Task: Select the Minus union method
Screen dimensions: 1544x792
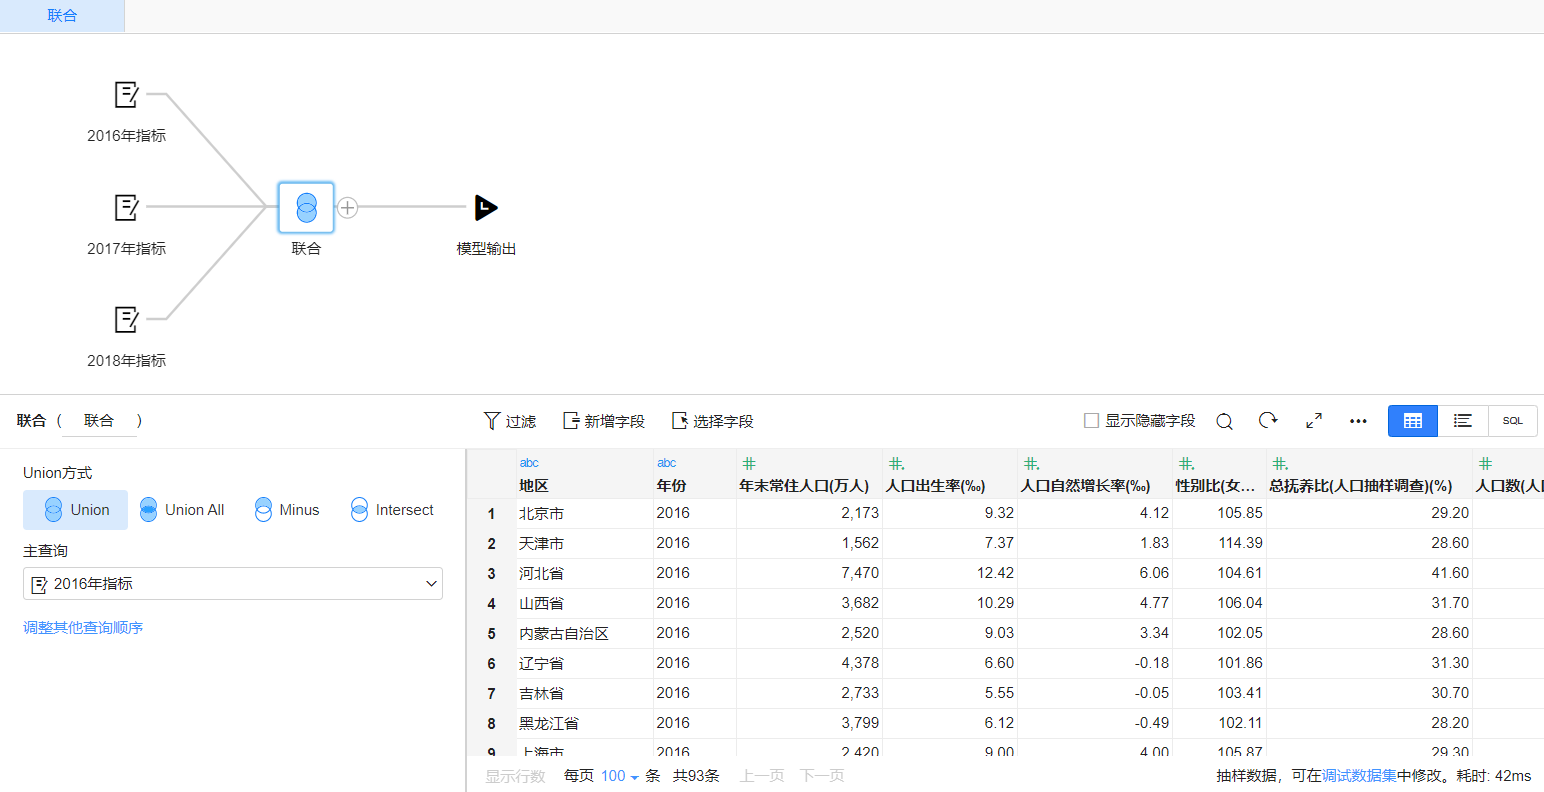Action: pos(286,509)
